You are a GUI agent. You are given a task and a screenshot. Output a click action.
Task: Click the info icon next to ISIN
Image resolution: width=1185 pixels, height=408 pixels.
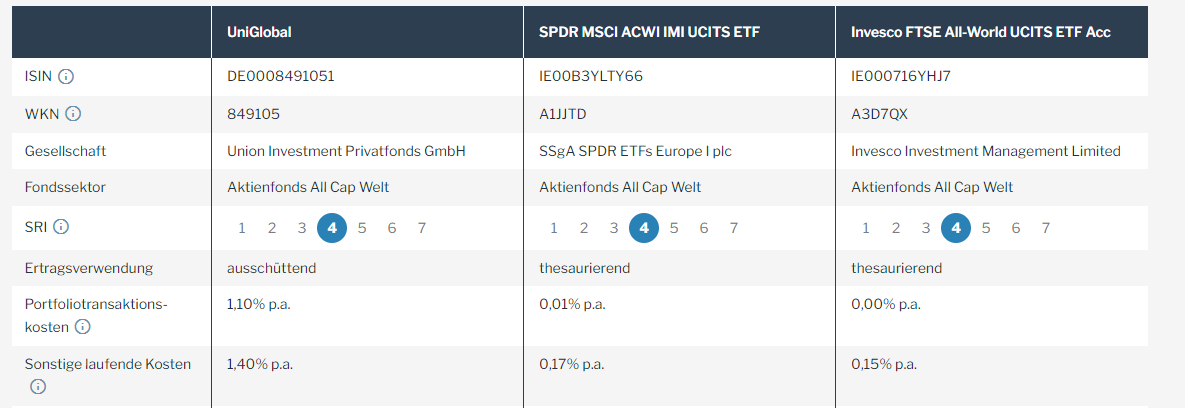(67, 76)
